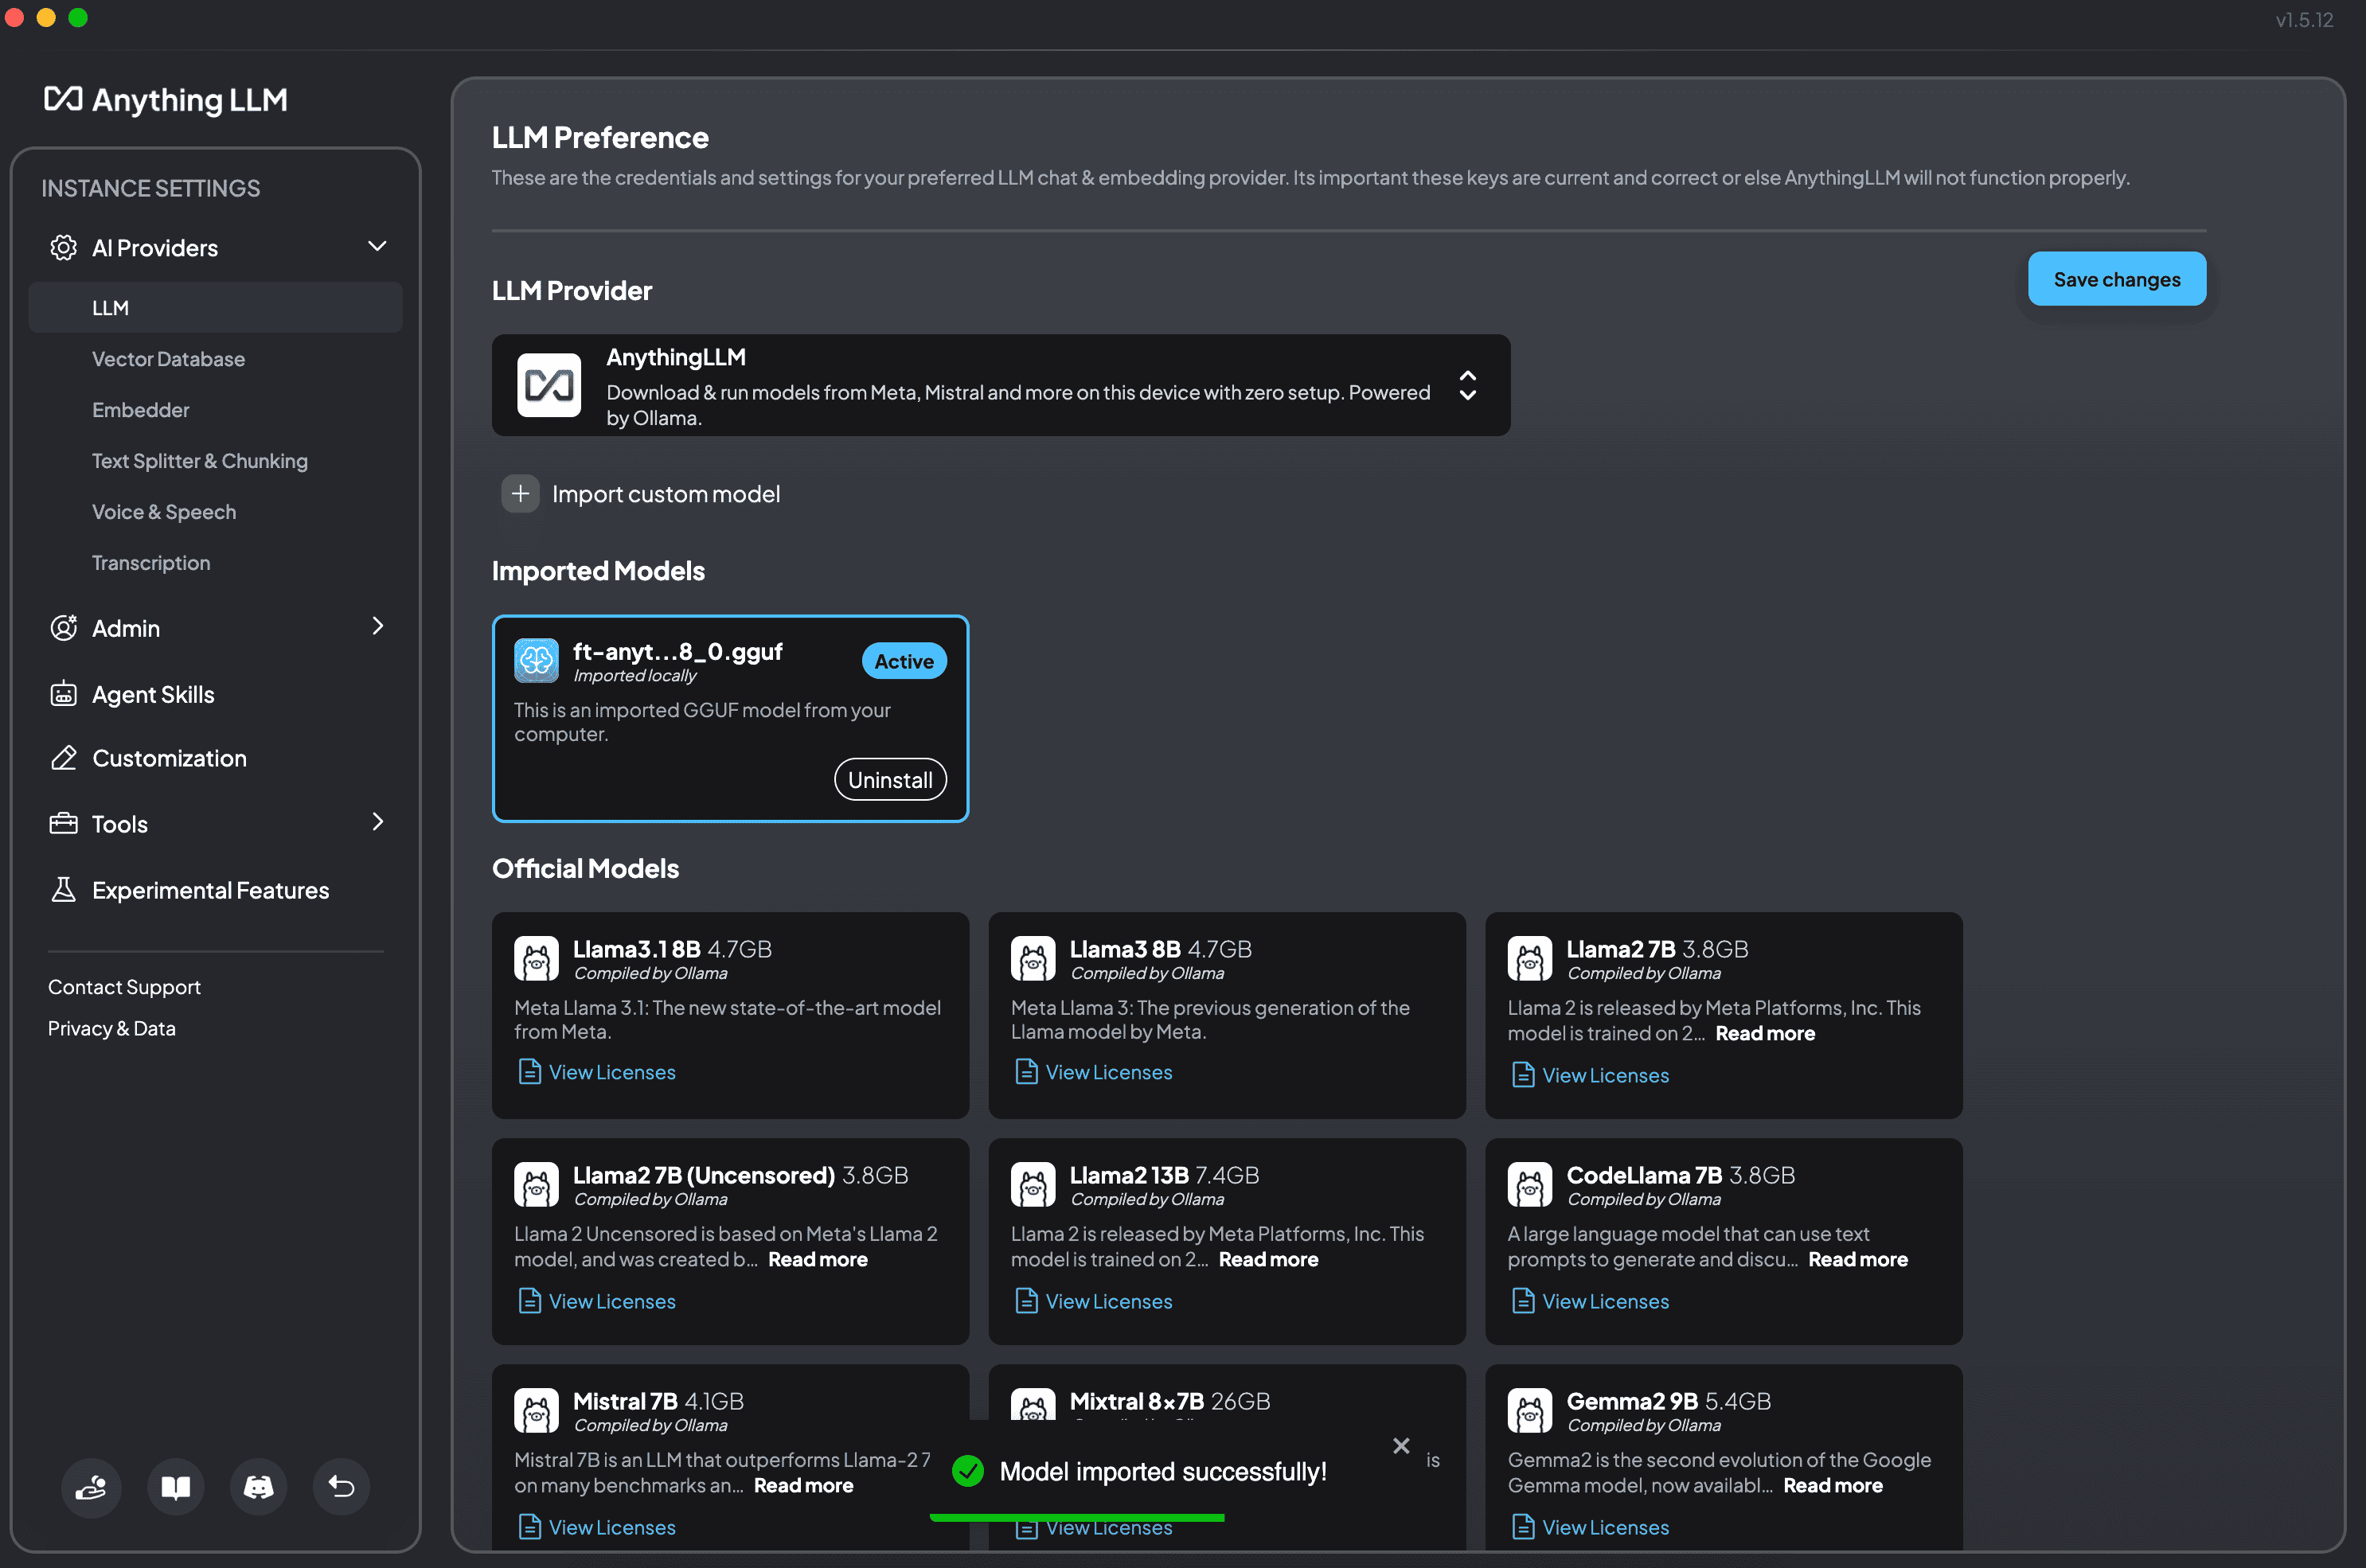The width and height of the screenshot is (2366, 1568).
Task: Collapse the AI Providers section
Action: tap(377, 247)
